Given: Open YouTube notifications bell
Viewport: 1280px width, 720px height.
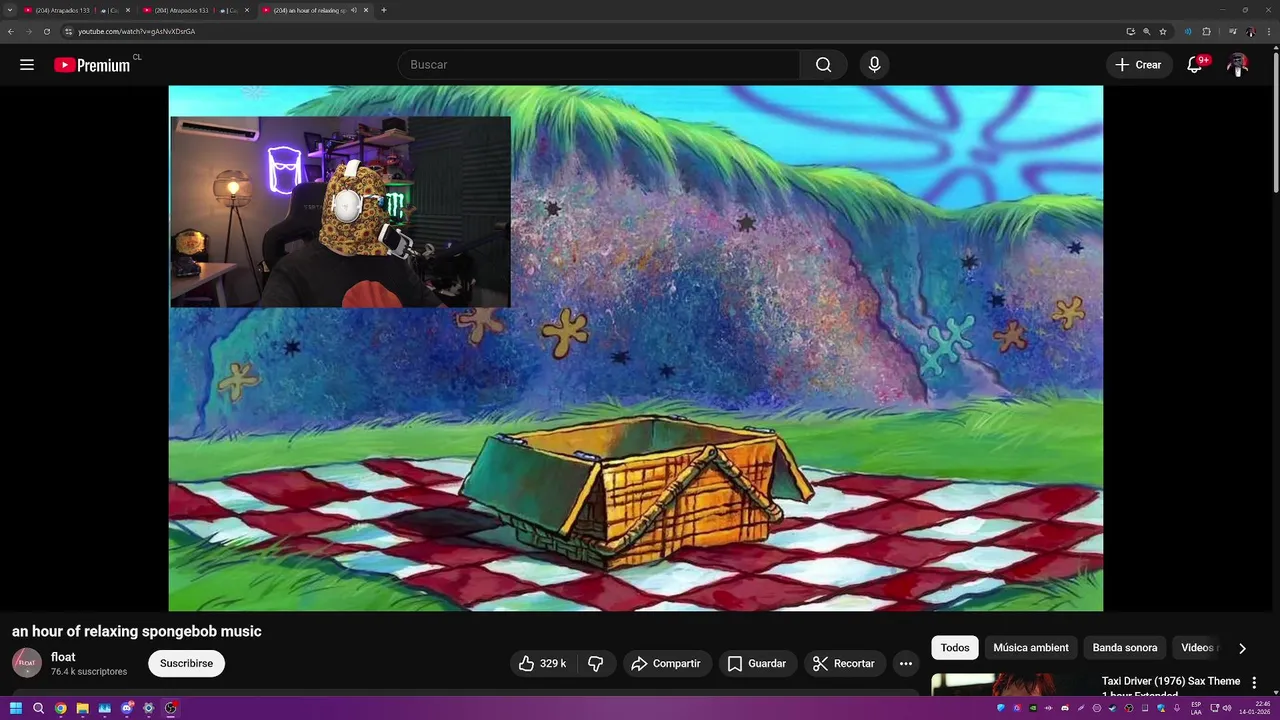Looking at the screenshot, I should pos(1194,65).
